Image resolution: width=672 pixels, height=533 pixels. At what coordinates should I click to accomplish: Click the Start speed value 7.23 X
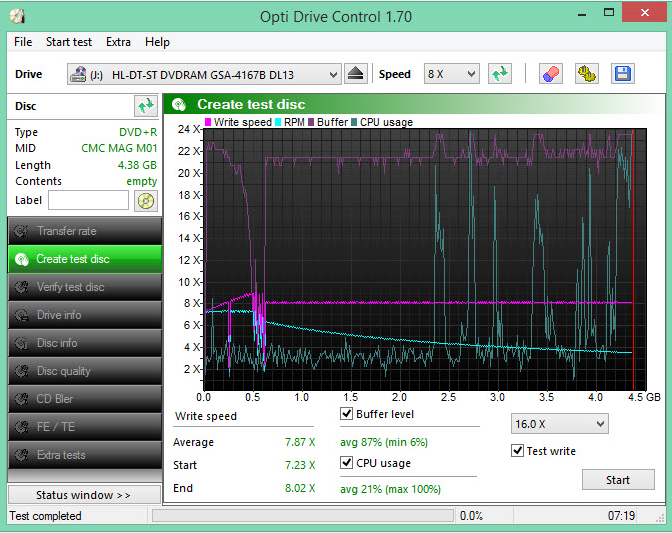300,465
